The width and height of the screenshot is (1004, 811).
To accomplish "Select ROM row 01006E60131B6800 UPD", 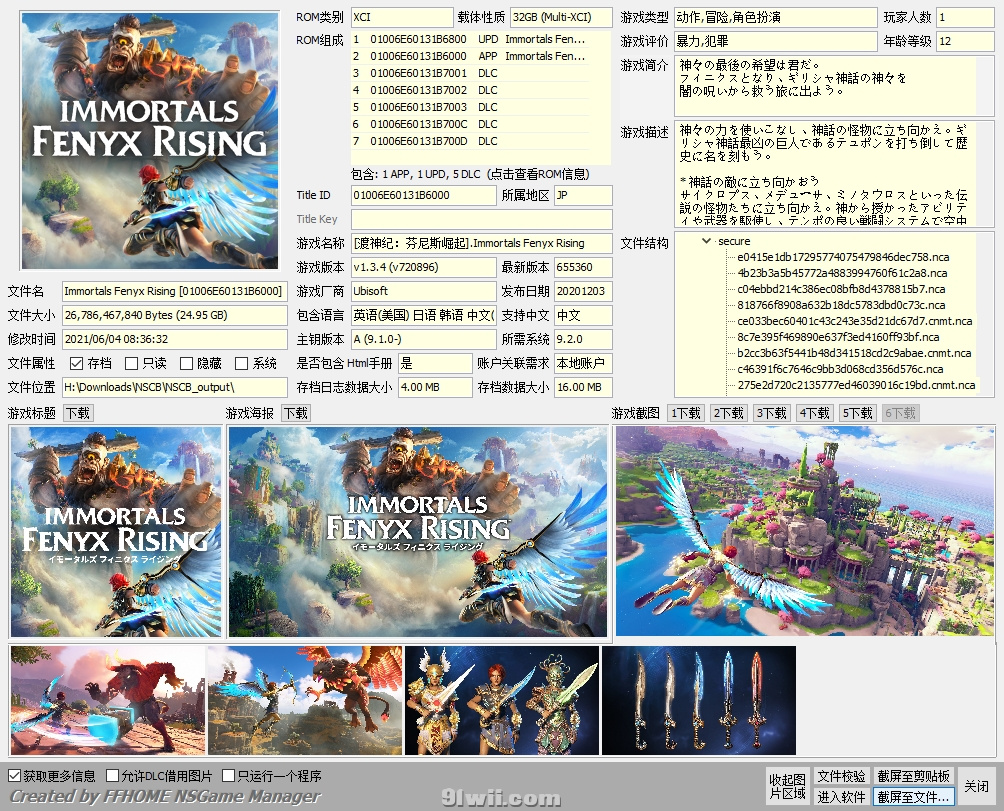I will [x=471, y=39].
